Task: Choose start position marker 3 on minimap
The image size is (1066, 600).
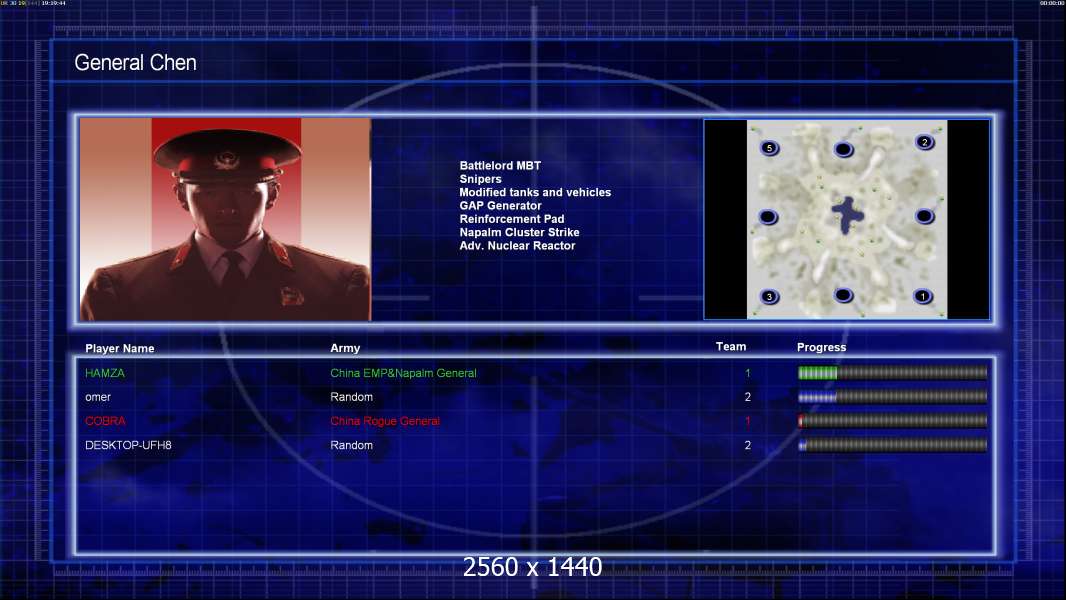Action: 769,296
